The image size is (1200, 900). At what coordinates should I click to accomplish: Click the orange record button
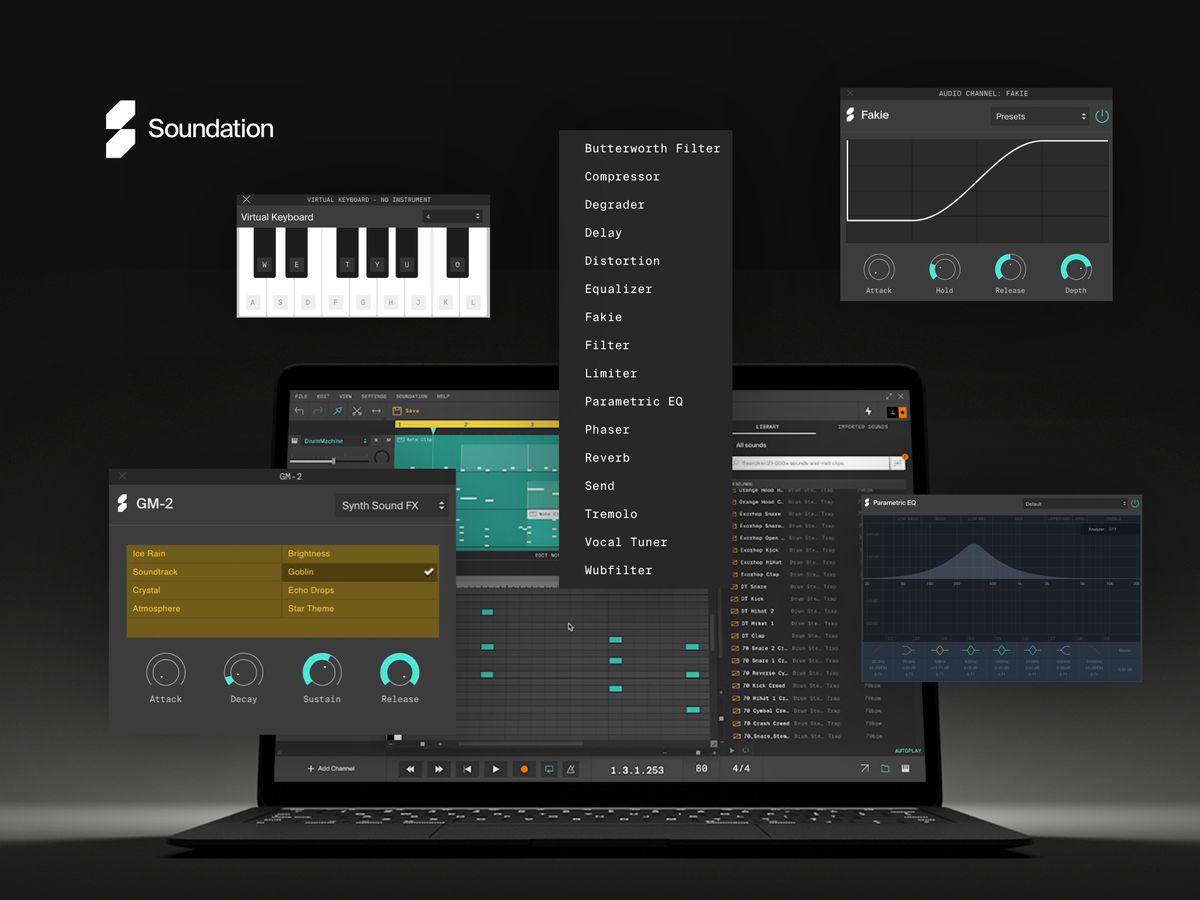(x=523, y=769)
